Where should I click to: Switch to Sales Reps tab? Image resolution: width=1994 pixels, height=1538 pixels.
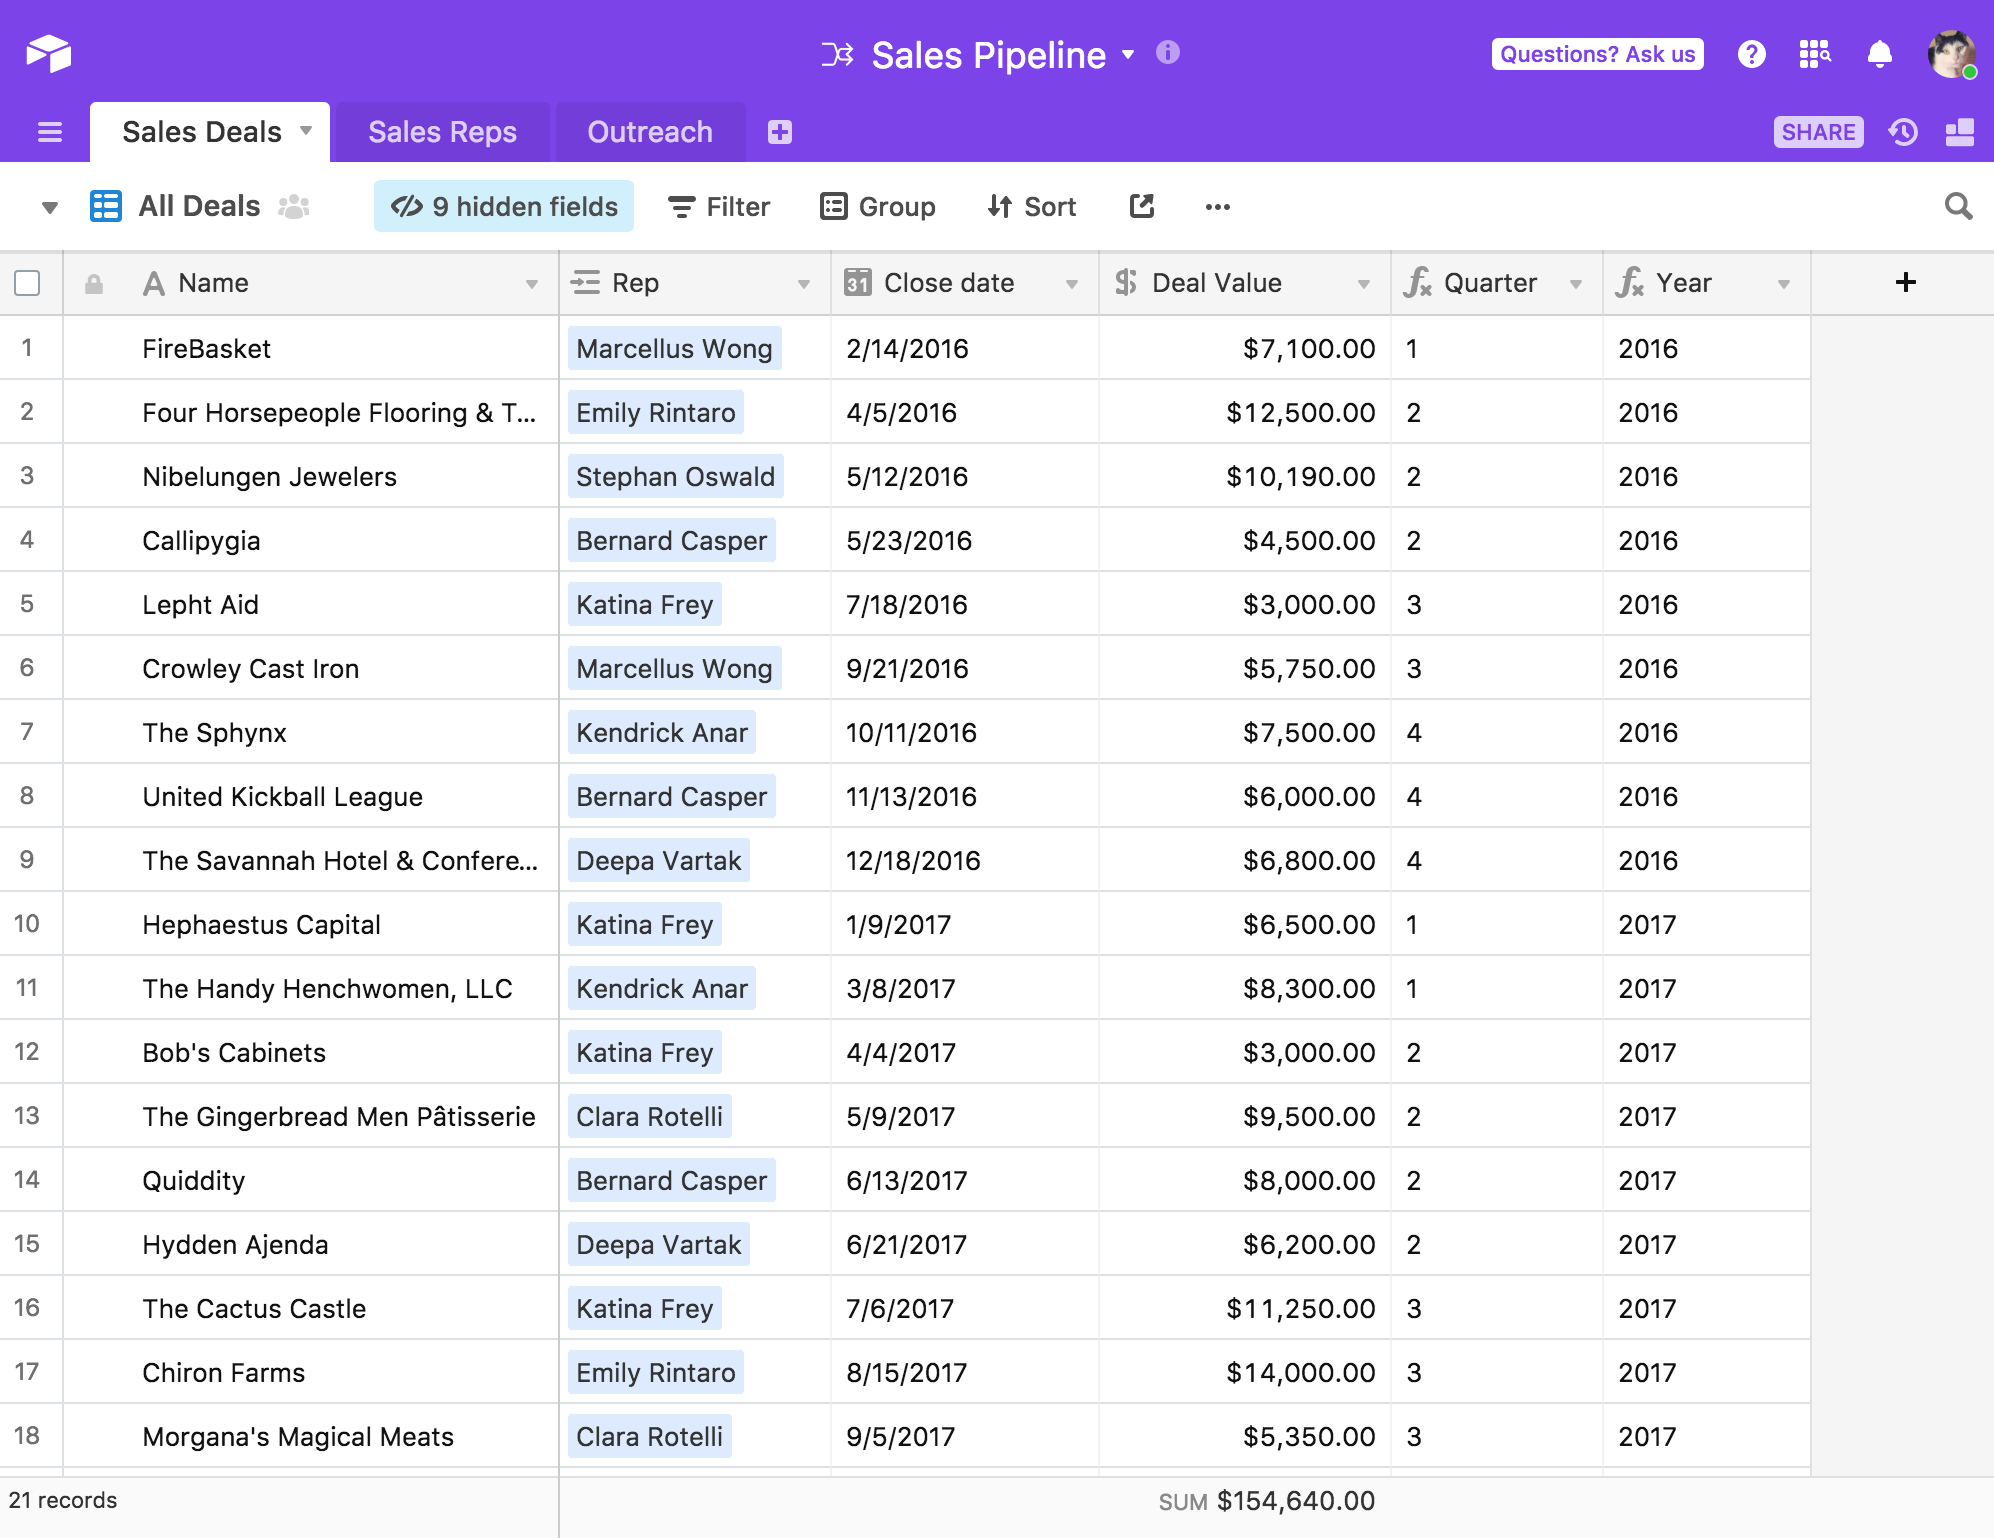(x=442, y=132)
